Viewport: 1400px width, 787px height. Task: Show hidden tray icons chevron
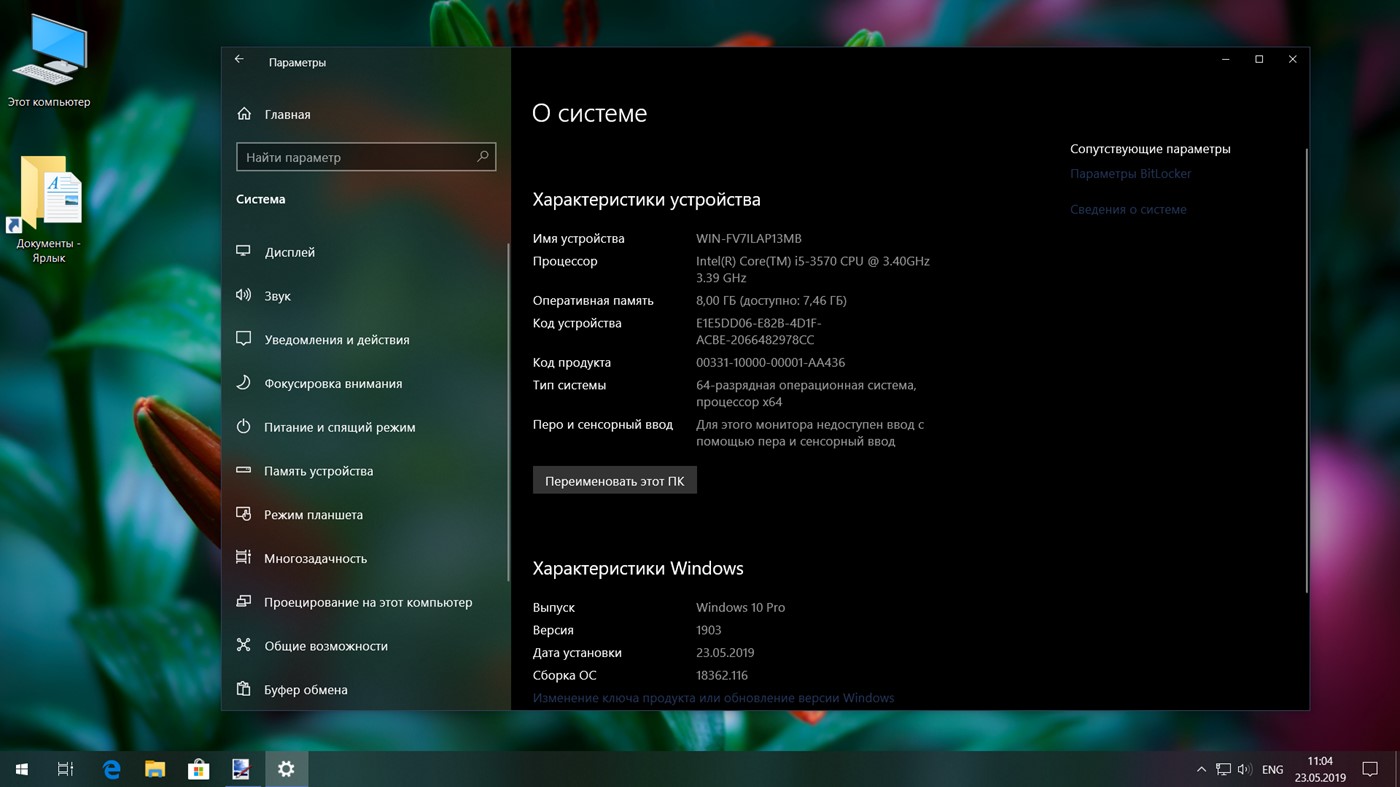pyautogui.click(x=1201, y=769)
